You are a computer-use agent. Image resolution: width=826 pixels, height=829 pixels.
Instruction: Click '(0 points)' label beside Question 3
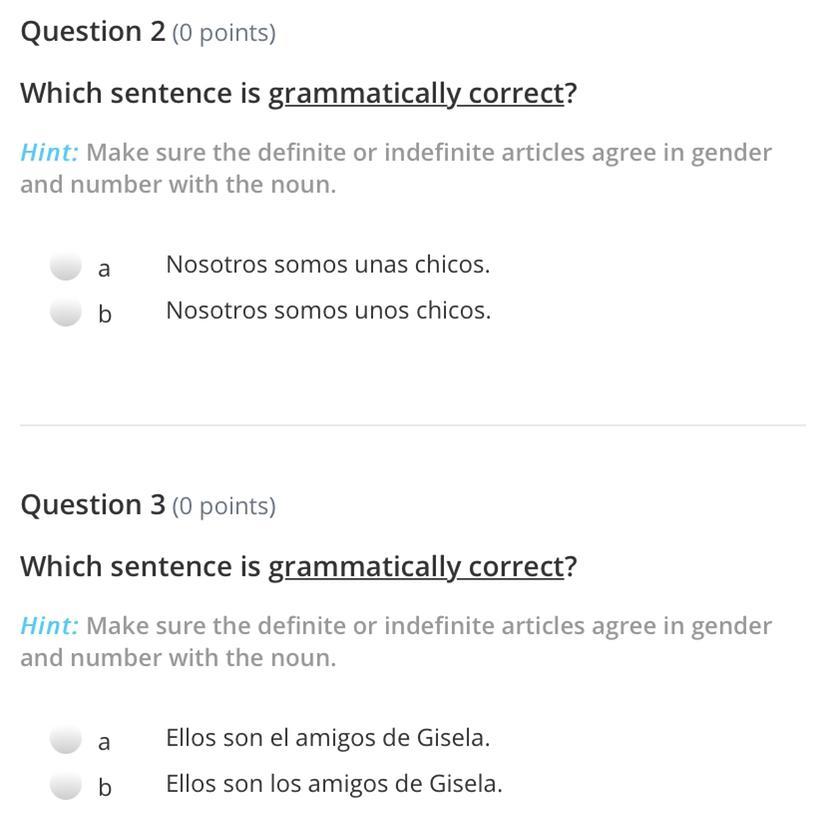coord(224,506)
